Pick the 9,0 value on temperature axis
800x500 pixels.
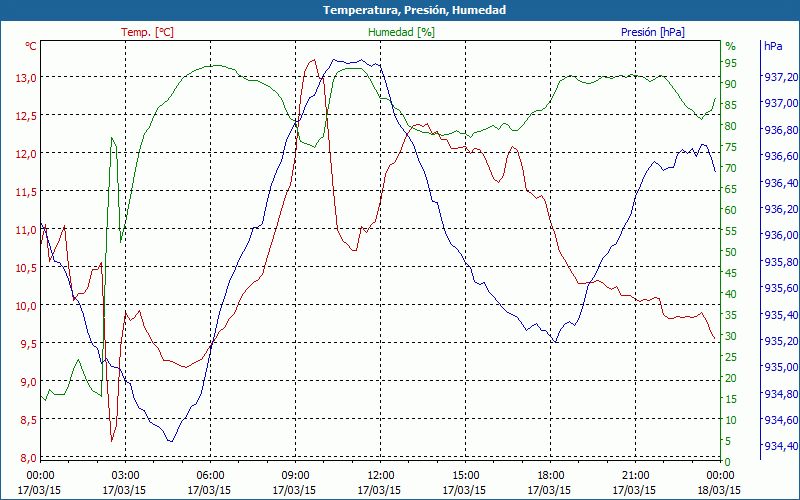pos(28,382)
